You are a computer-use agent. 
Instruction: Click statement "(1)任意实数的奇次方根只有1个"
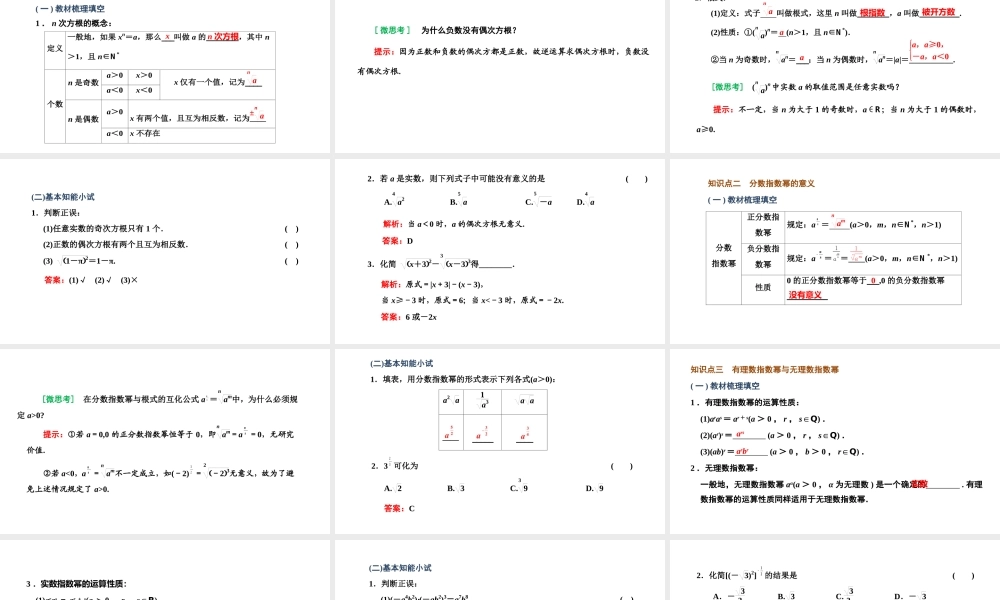click(x=103, y=228)
